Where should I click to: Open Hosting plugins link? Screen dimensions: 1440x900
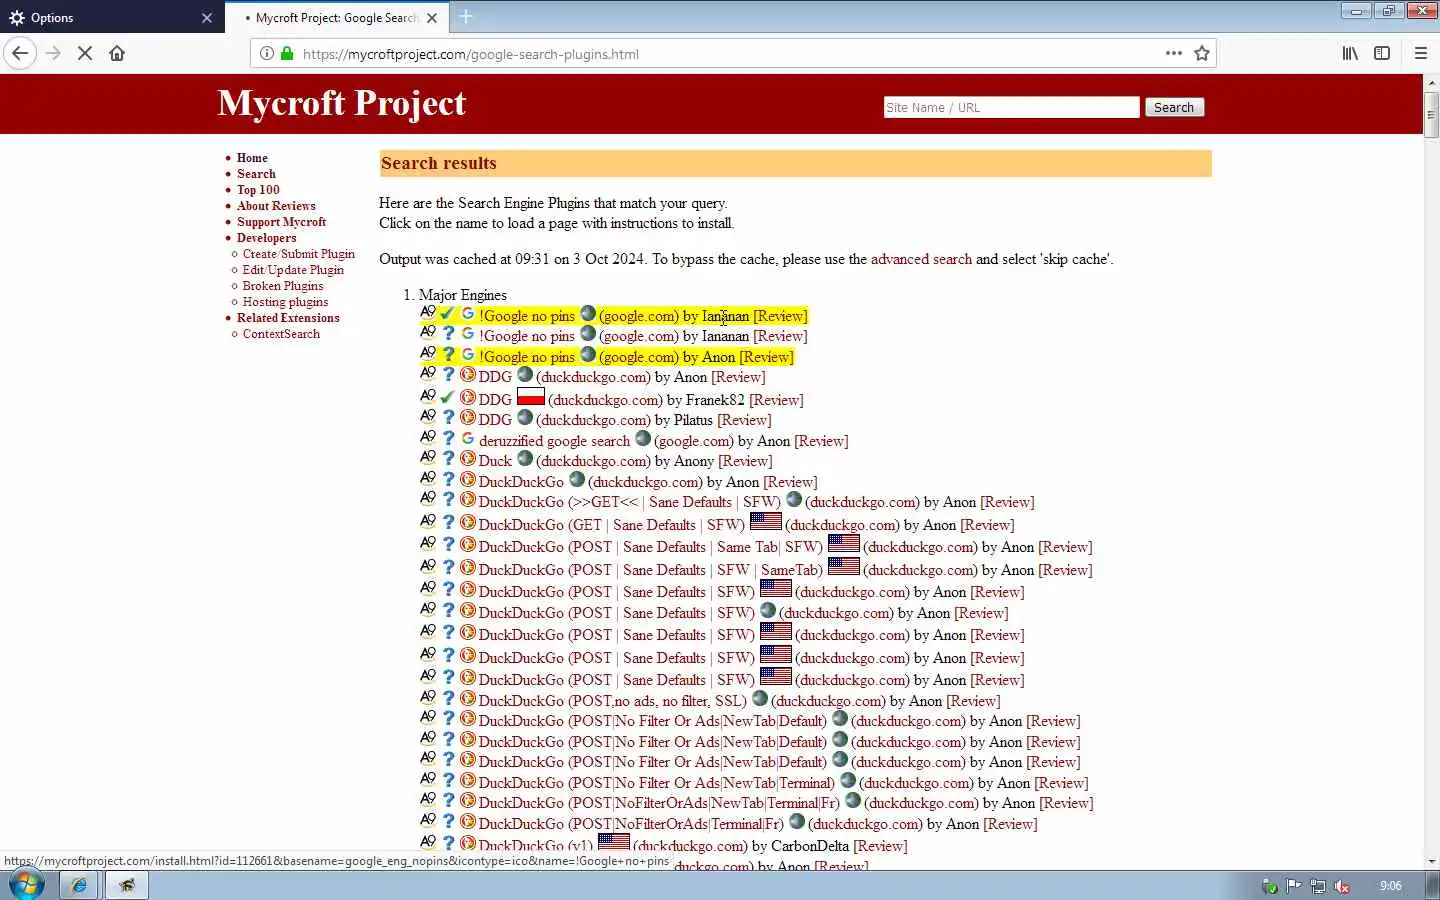click(285, 302)
